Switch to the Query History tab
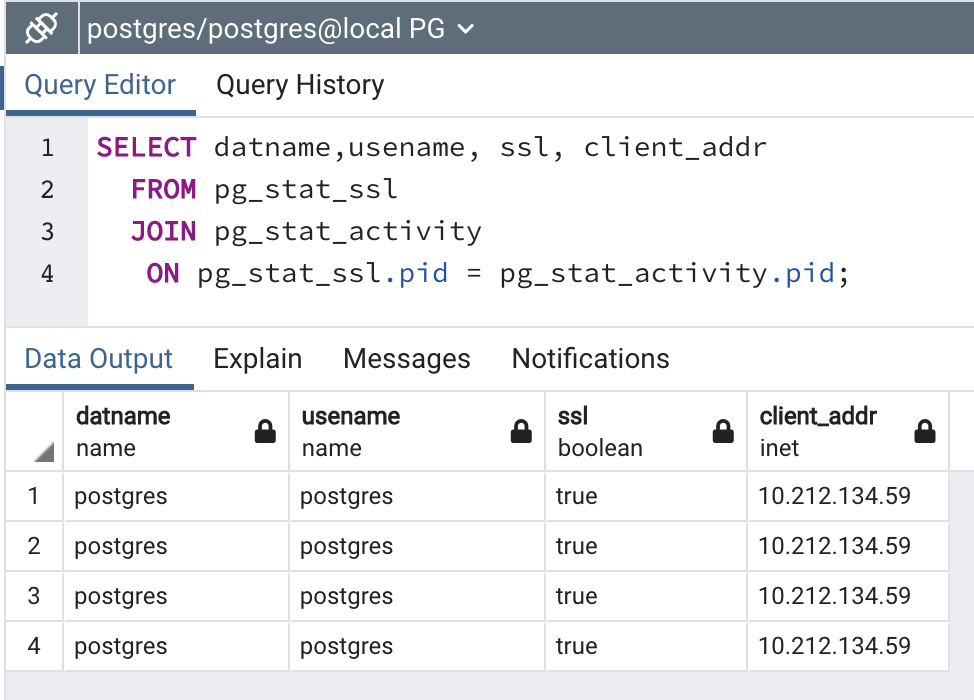The image size is (974, 700). [300, 85]
